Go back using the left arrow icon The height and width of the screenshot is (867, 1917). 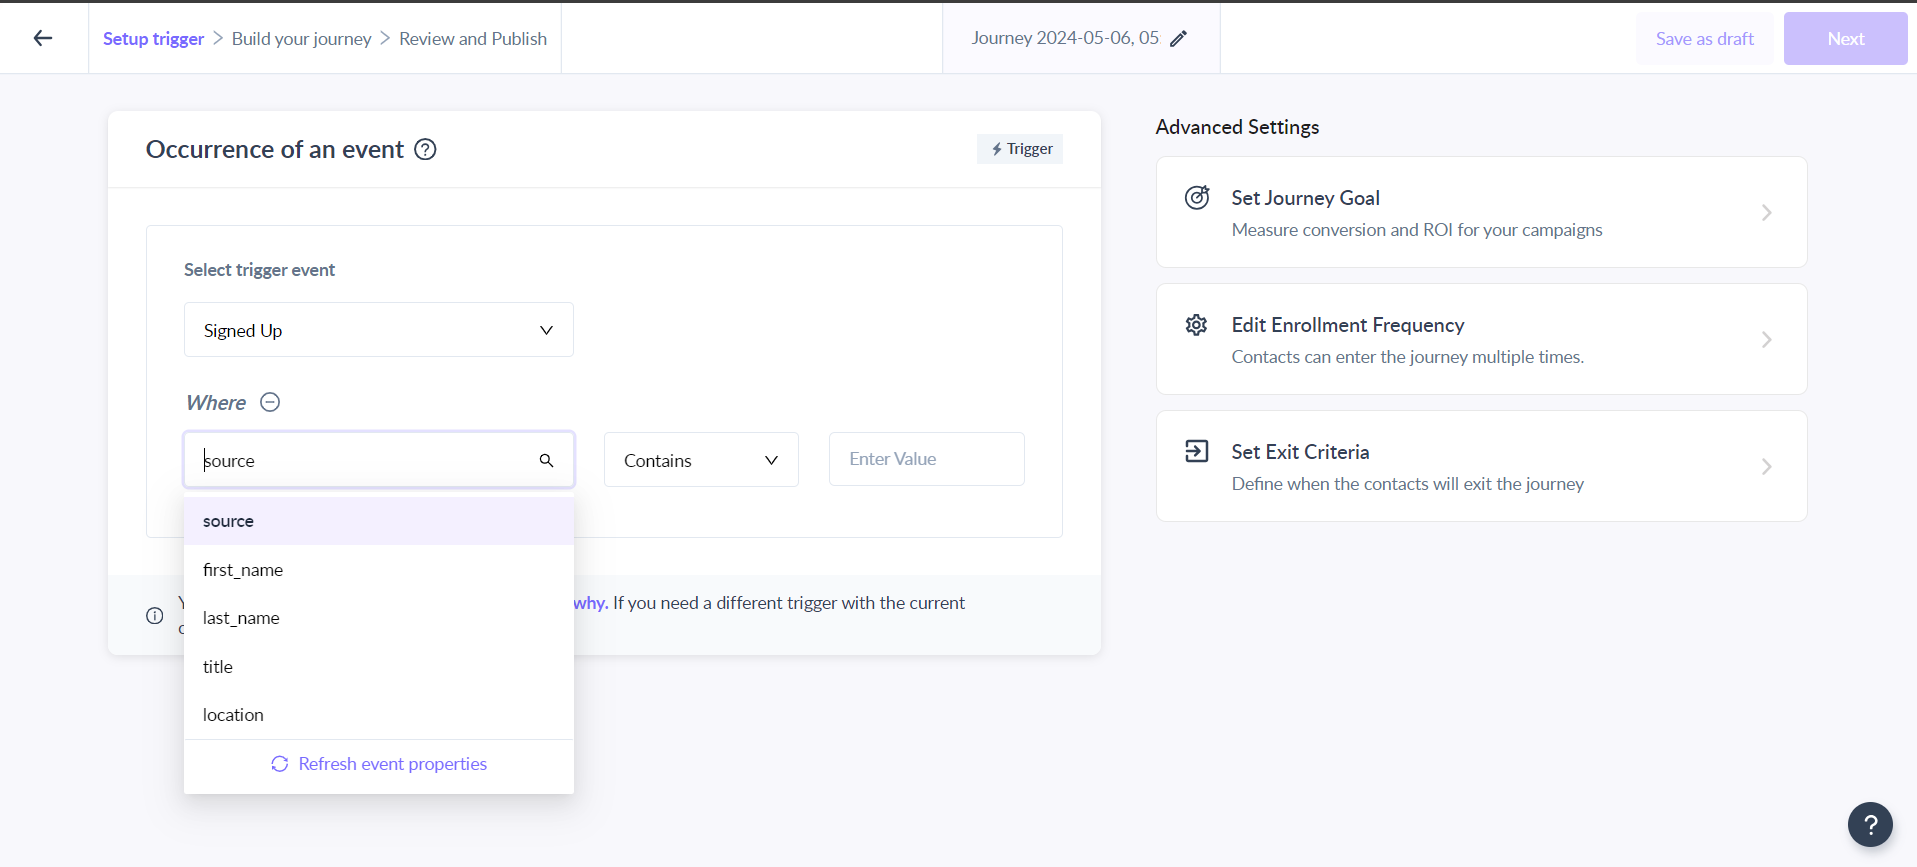coord(42,38)
